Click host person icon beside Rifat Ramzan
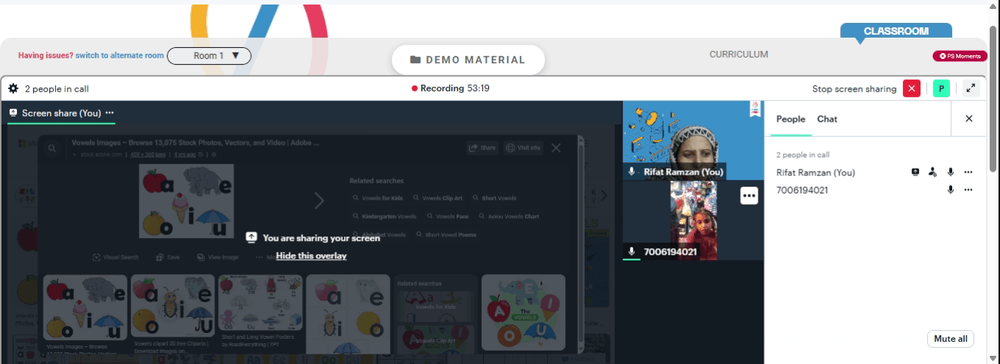This screenshot has height=364, width=1000. [x=932, y=172]
